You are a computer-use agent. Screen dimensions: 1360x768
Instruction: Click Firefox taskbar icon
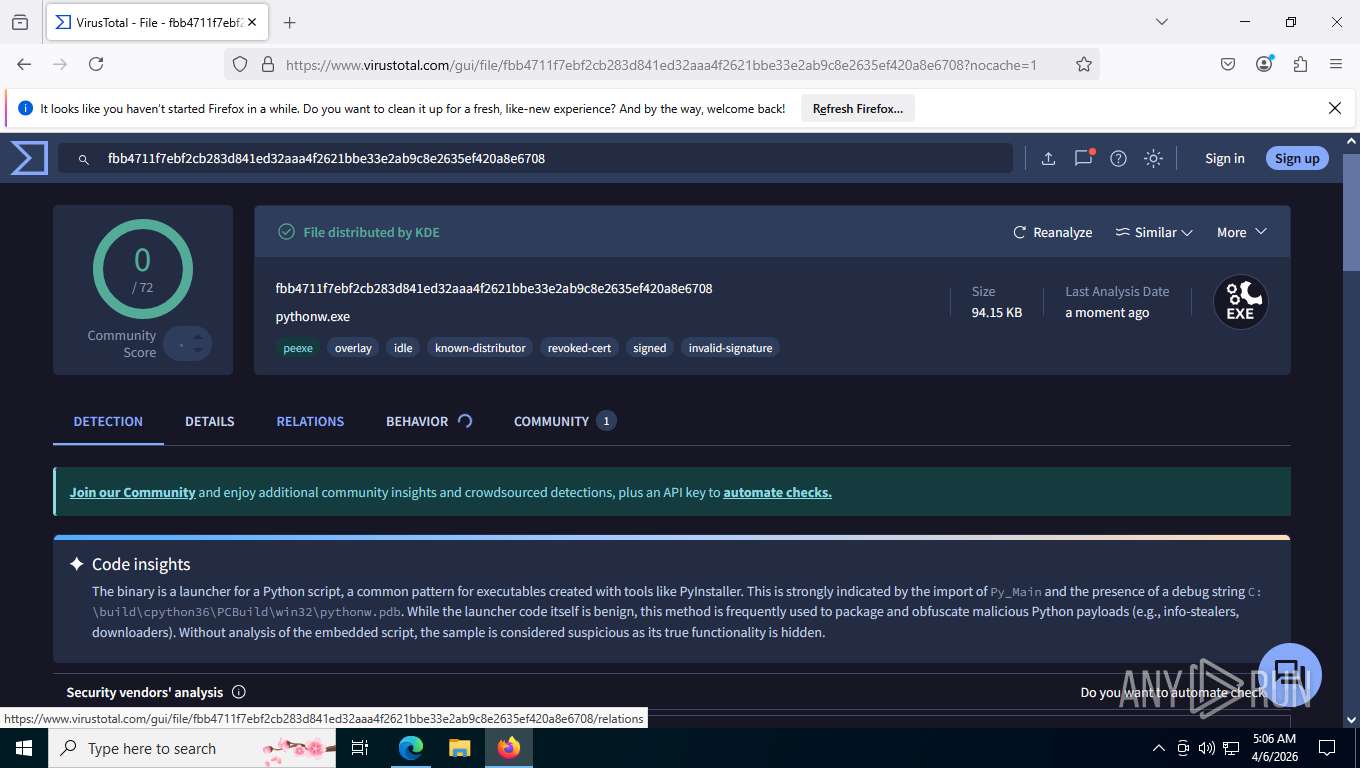coord(509,748)
